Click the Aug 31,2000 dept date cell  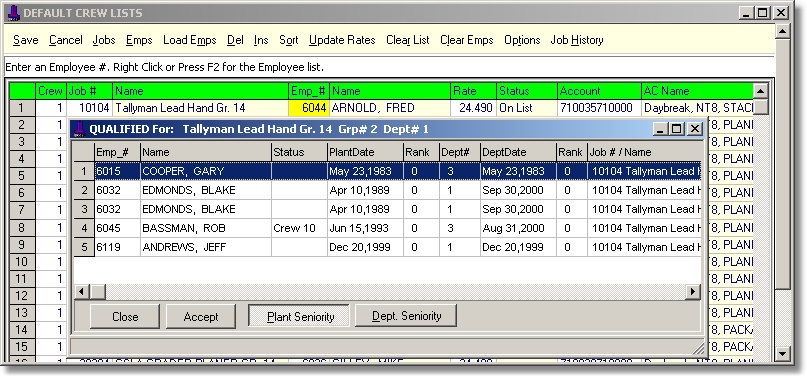(518, 228)
